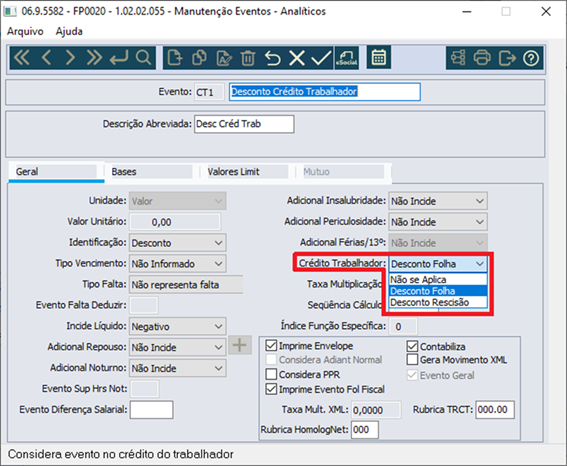This screenshot has height=466, width=567.
Task: Click the Índice Função Específica field
Action: (403, 326)
